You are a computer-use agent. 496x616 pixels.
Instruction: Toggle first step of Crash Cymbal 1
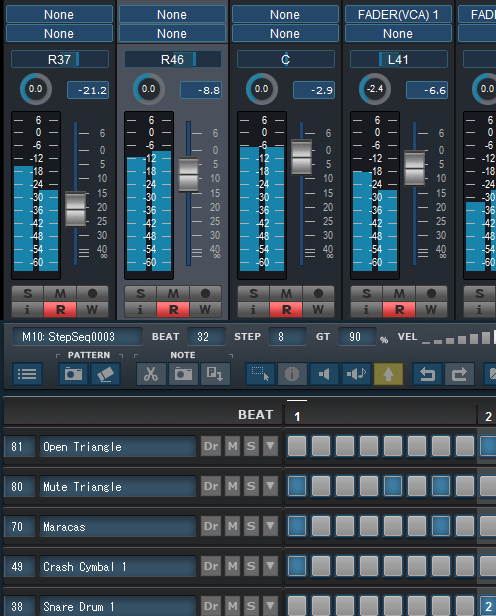[x=297, y=566]
